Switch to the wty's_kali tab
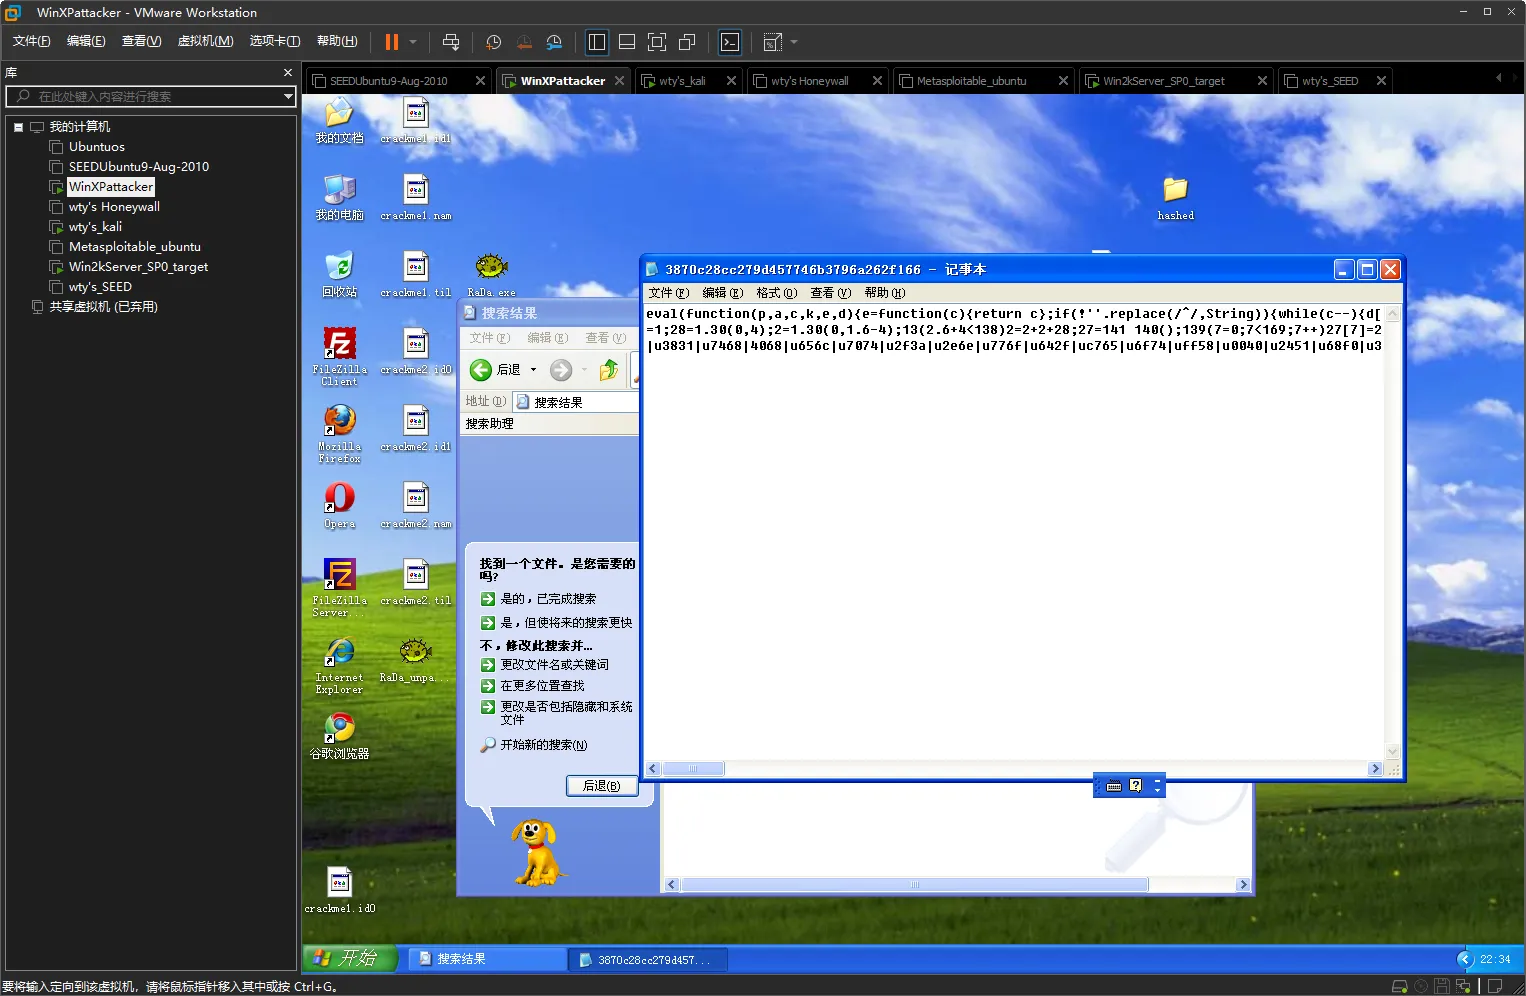This screenshot has height=996, width=1526. (682, 81)
